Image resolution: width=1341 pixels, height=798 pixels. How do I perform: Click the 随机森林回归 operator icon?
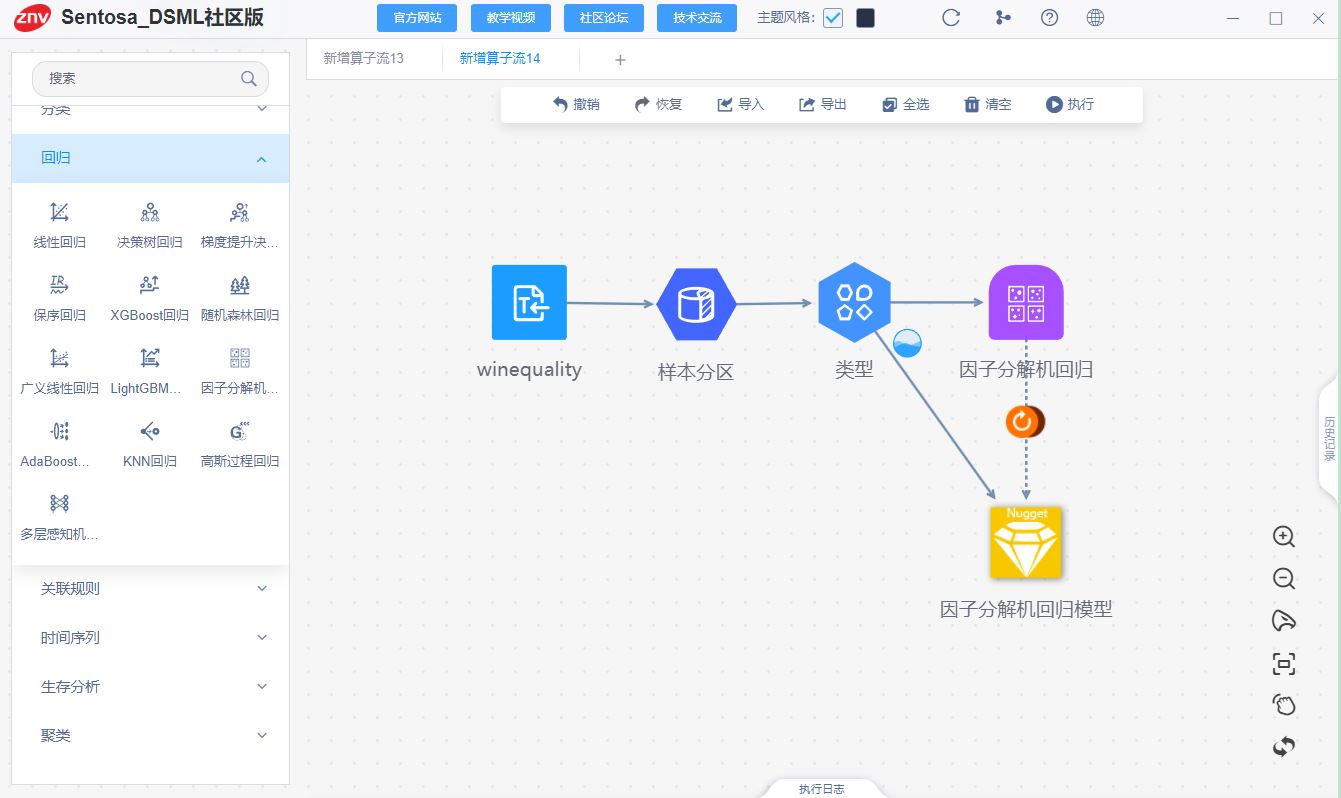[240, 285]
